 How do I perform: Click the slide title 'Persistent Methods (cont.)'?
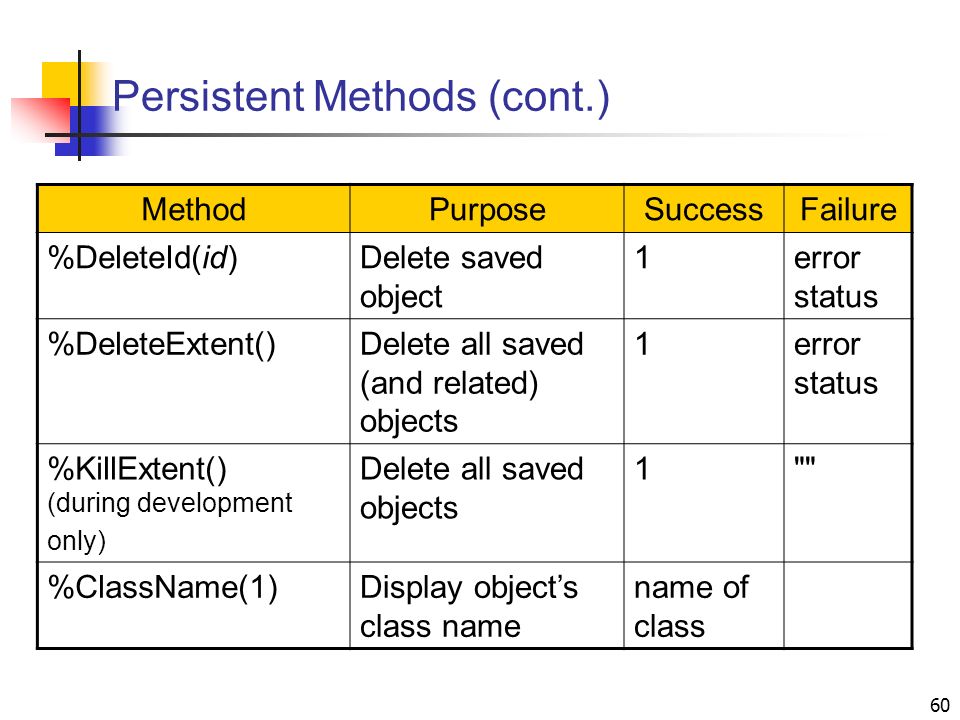click(361, 98)
